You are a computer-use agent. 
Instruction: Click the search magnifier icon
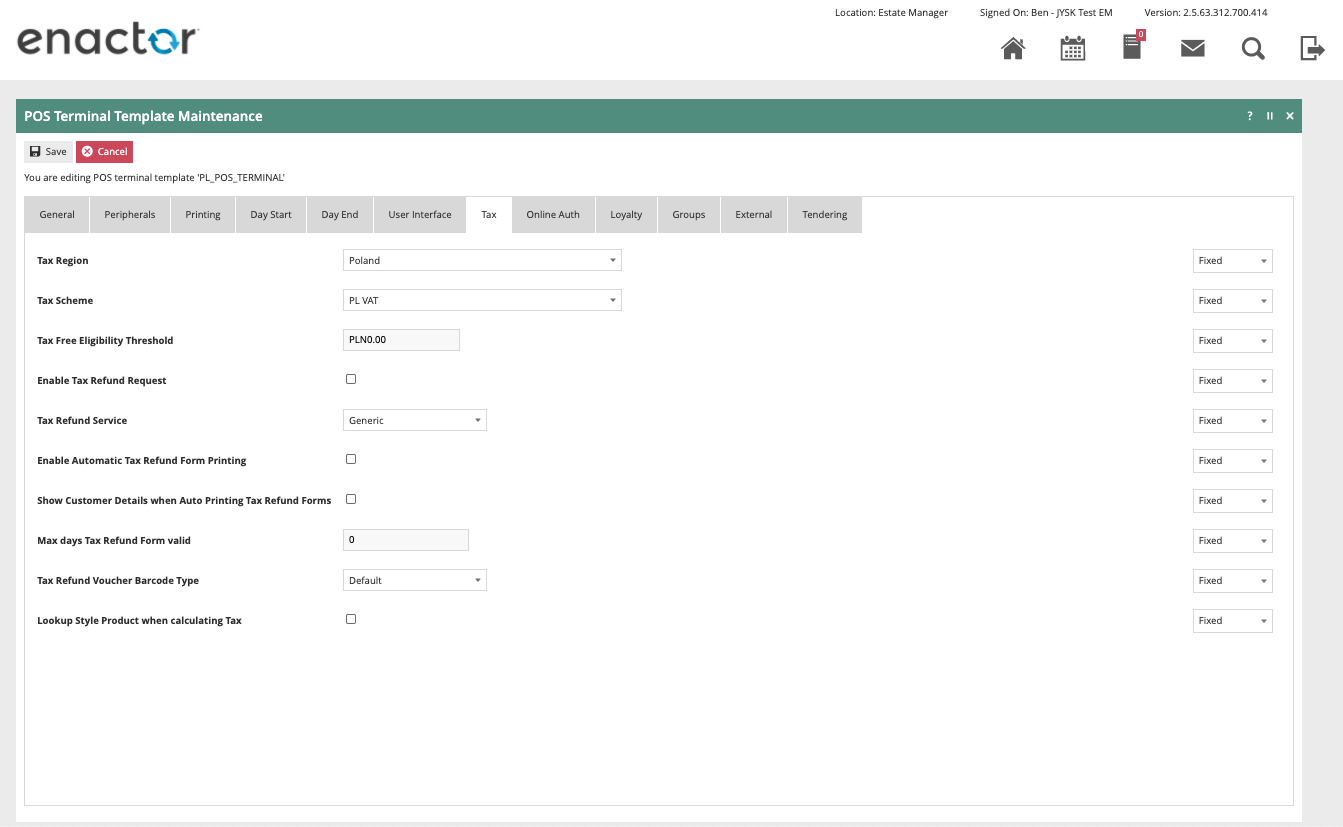click(1253, 48)
